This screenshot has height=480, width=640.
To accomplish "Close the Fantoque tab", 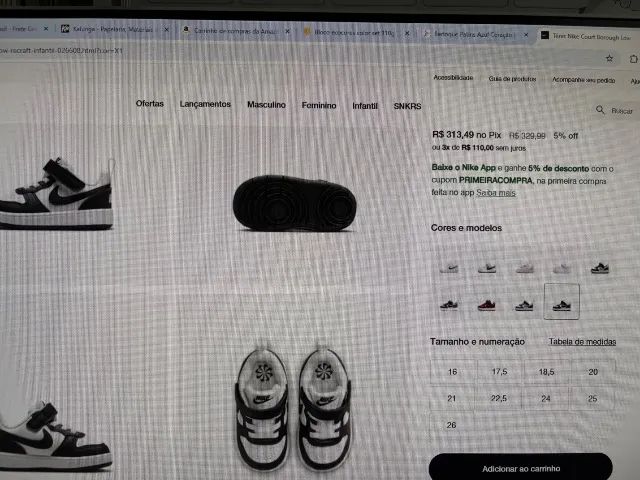I will coord(526,35).
